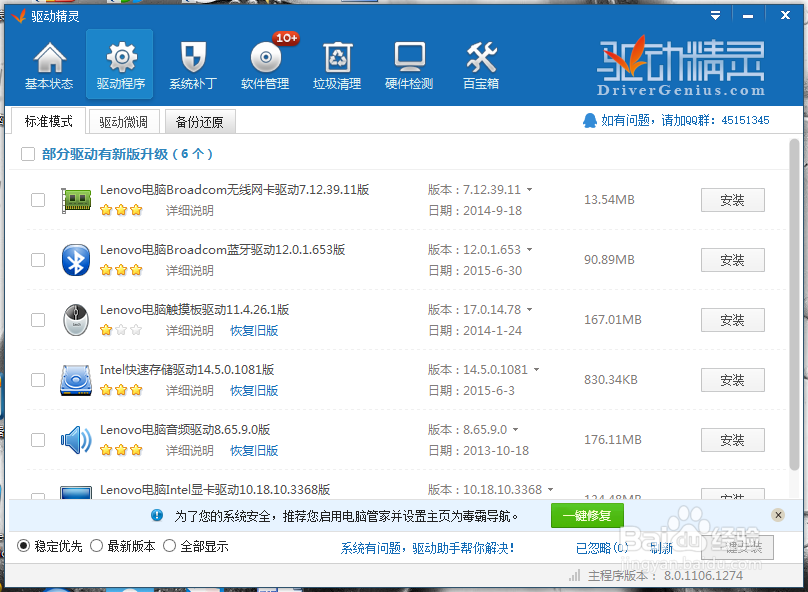Check the touchpad driver checkbox
Screen dimensions: 808x592
coord(38,320)
